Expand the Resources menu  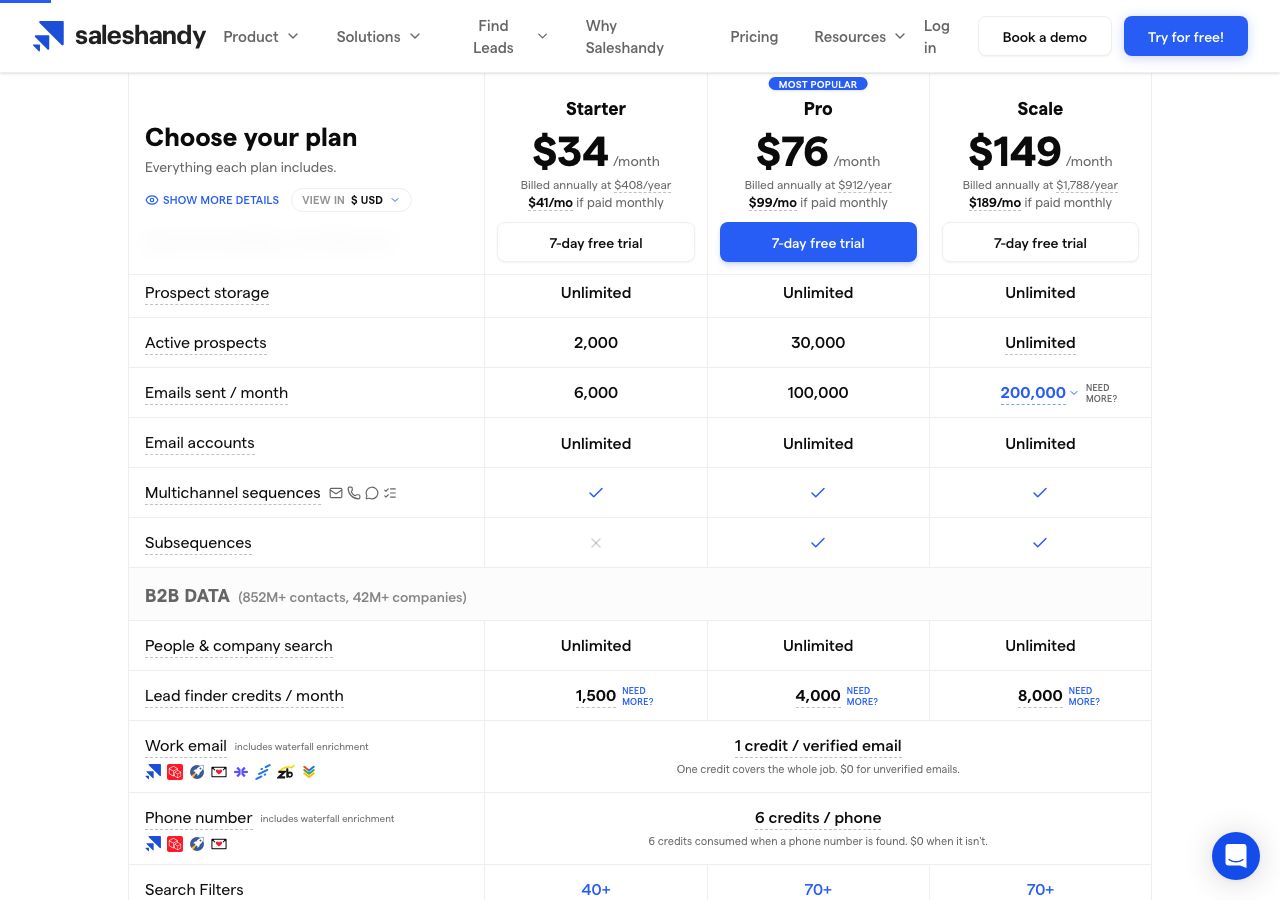point(860,37)
